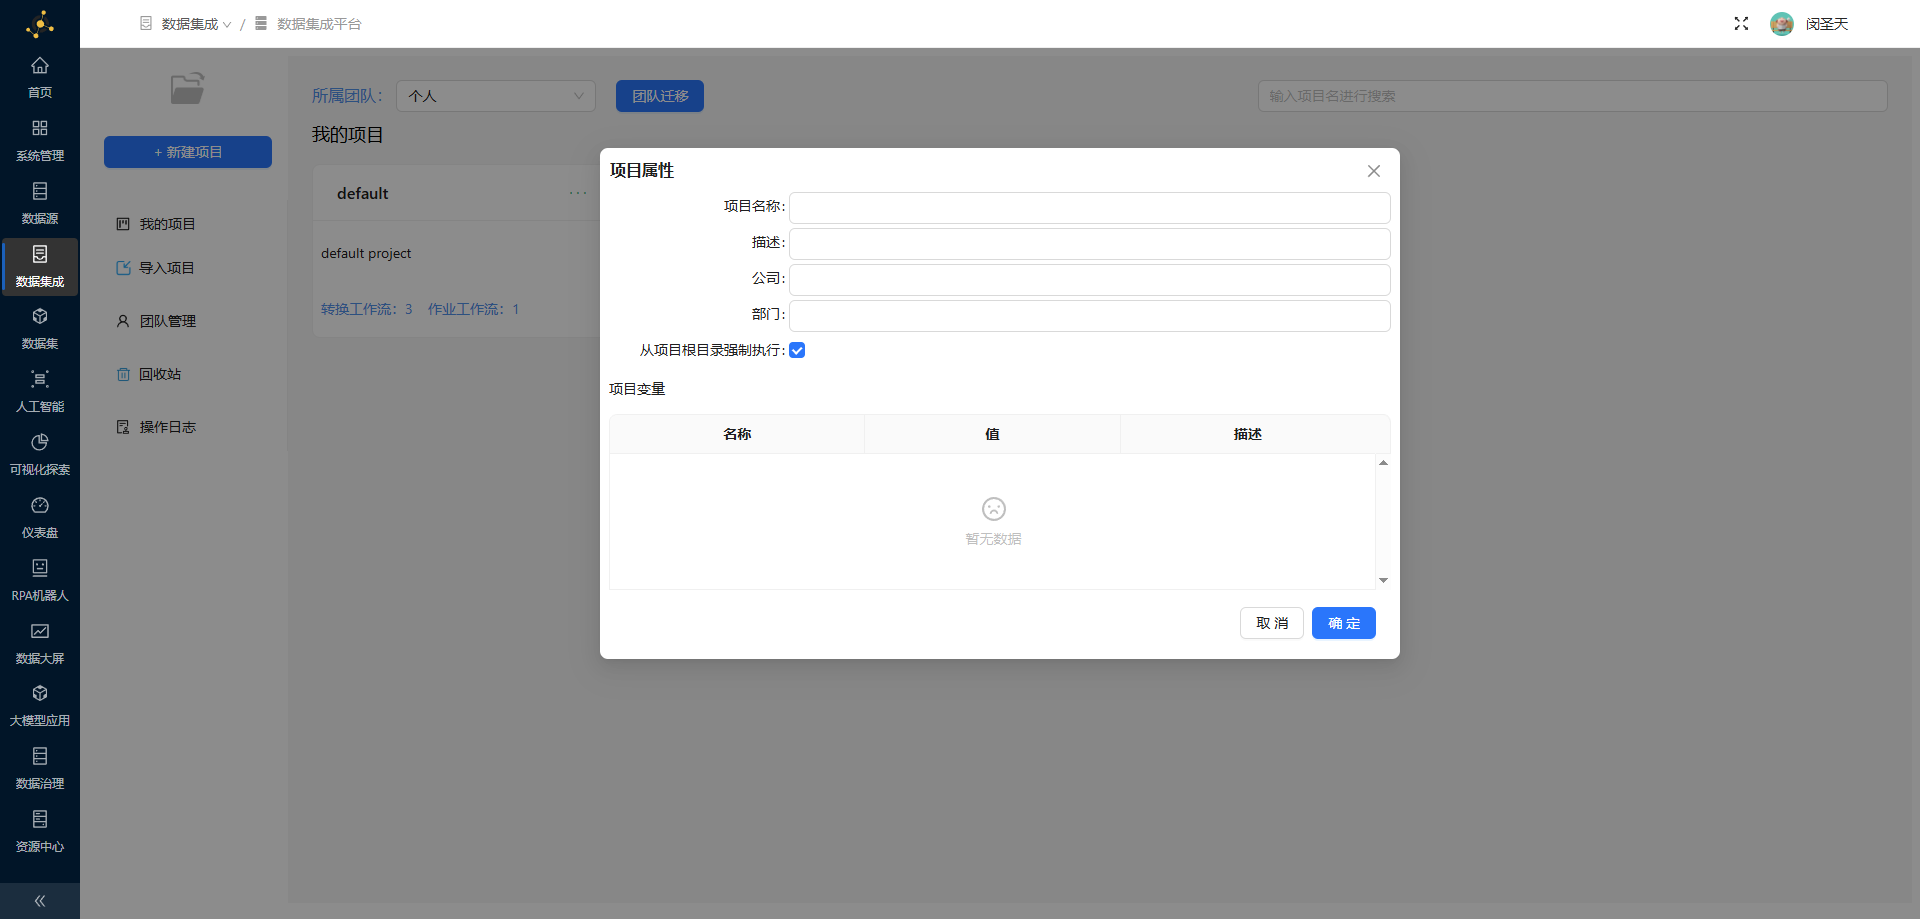Open the Visual Exploration (可视化探索) icon

coord(40,443)
